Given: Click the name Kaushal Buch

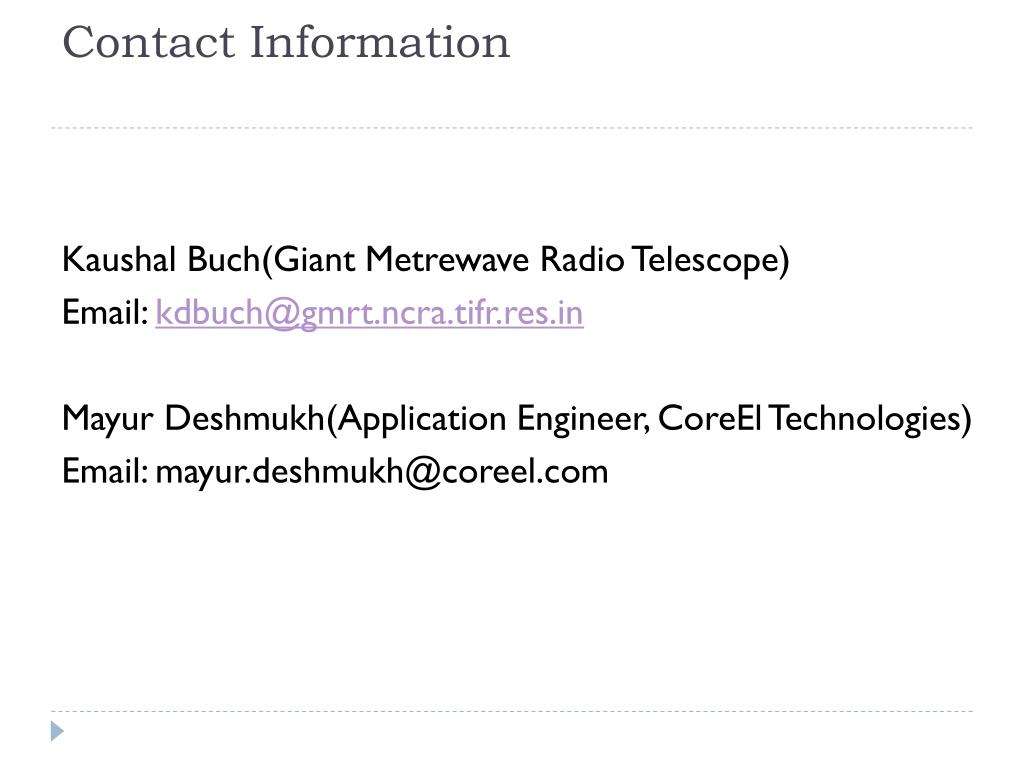Looking at the screenshot, I should [161, 259].
